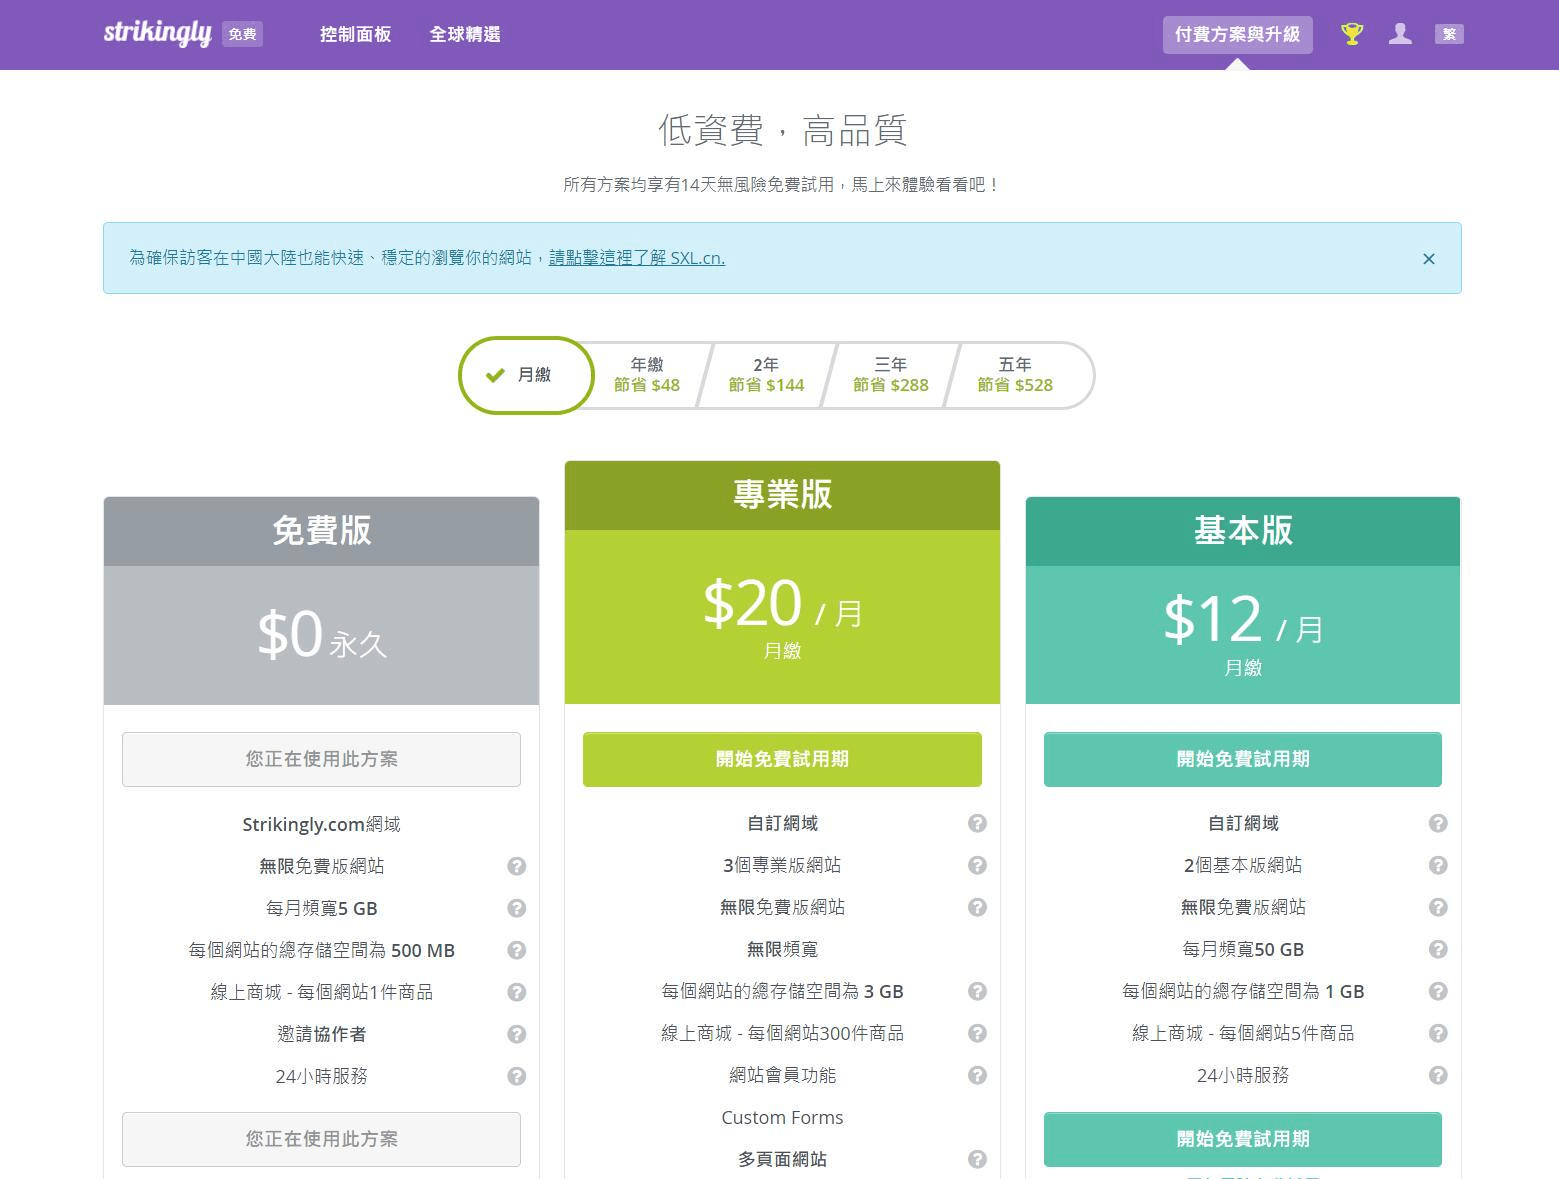Dismiss the China accessibility notice banner

1428,258
